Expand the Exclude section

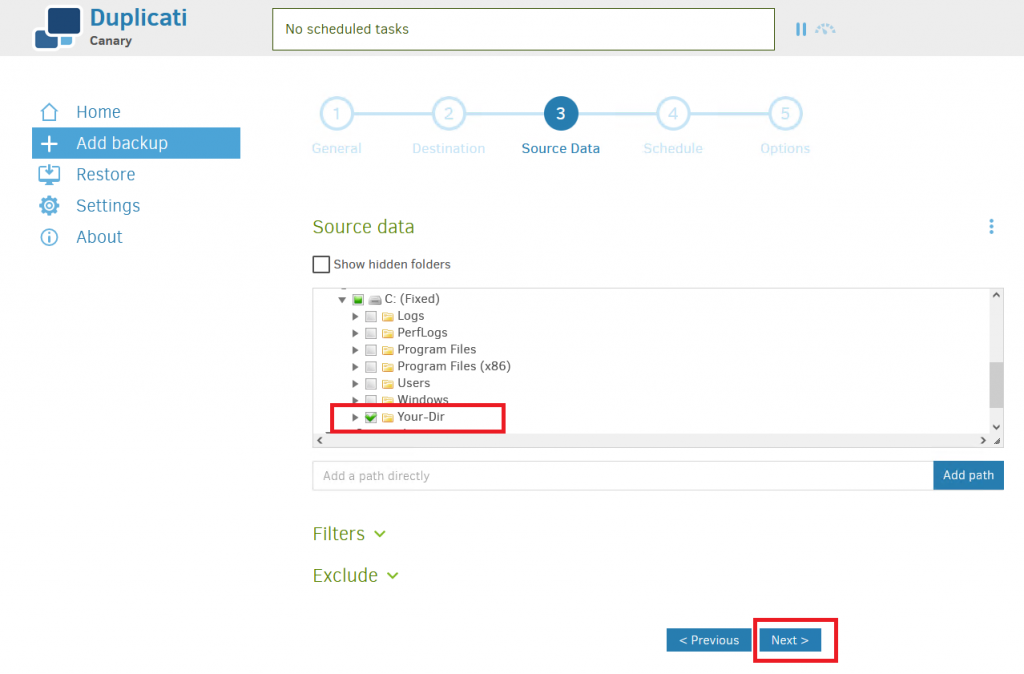(356, 575)
